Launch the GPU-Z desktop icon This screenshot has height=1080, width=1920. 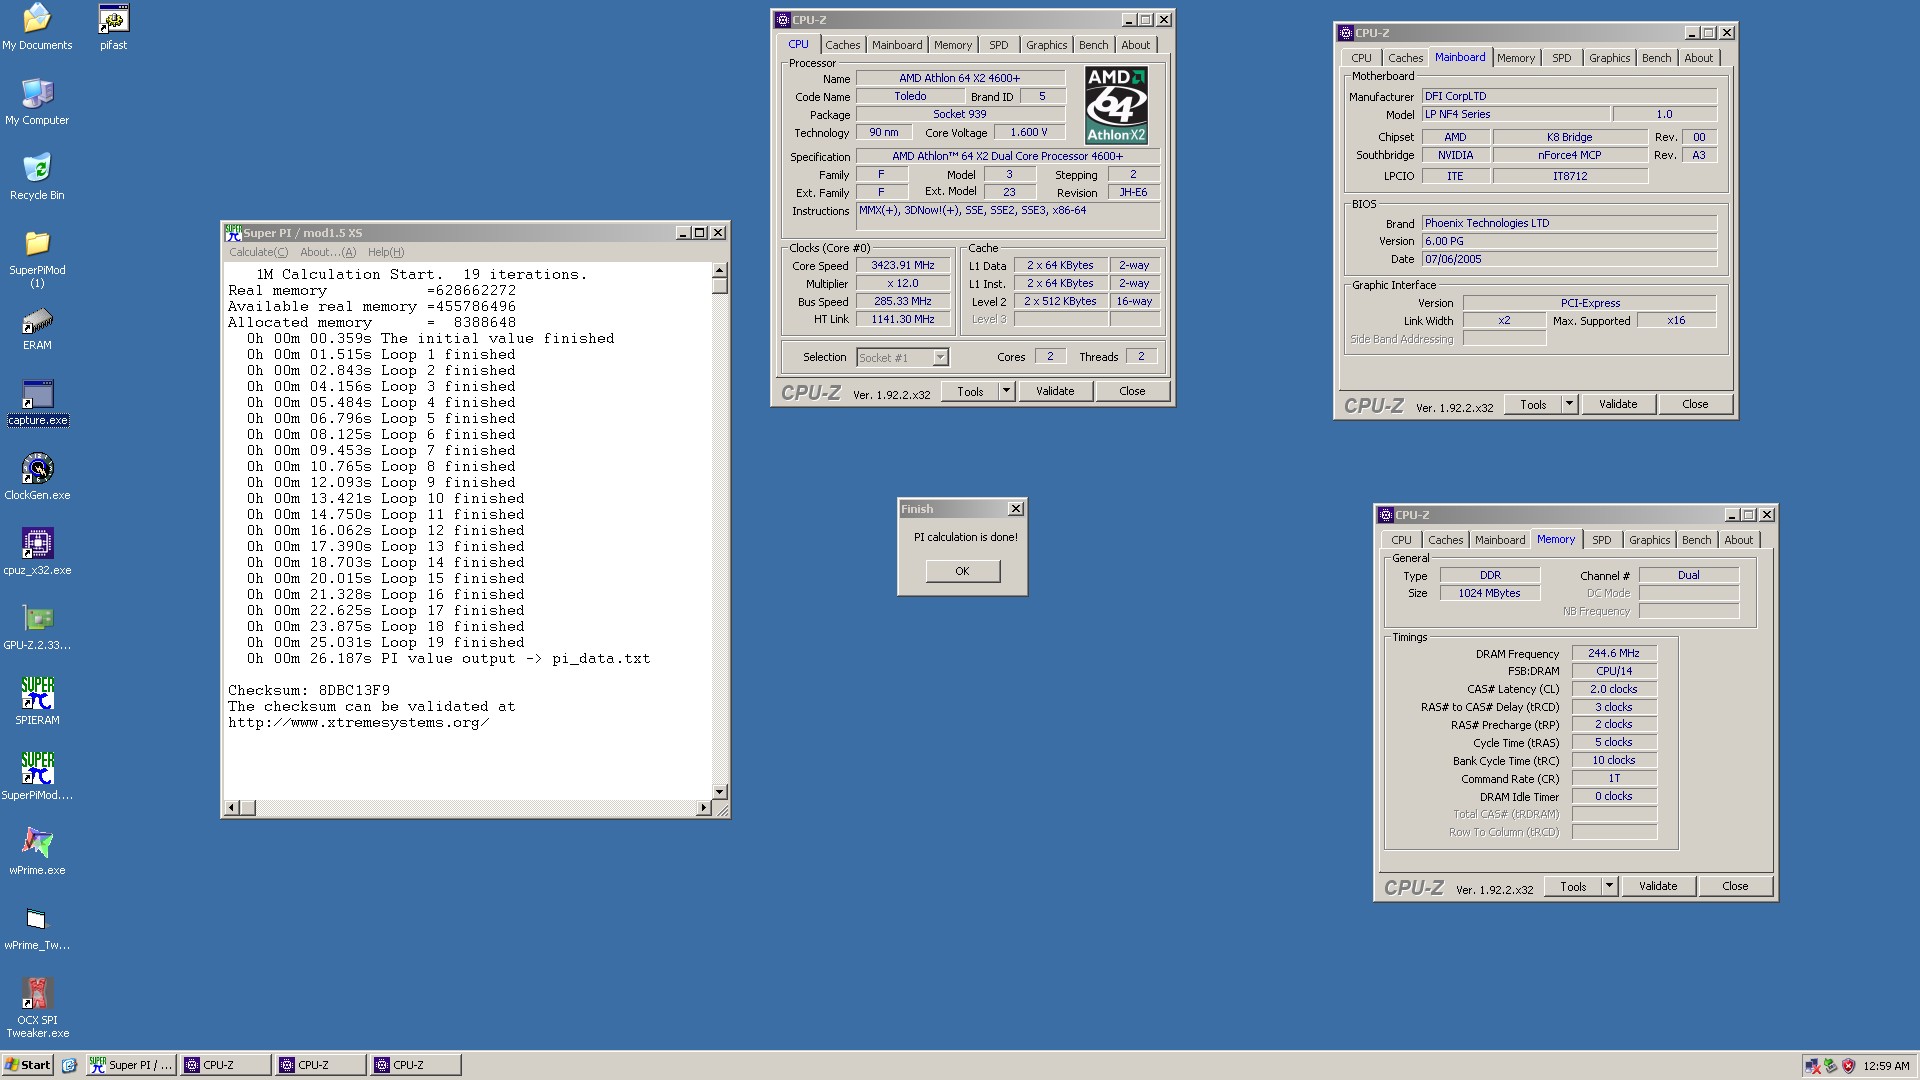[37, 627]
